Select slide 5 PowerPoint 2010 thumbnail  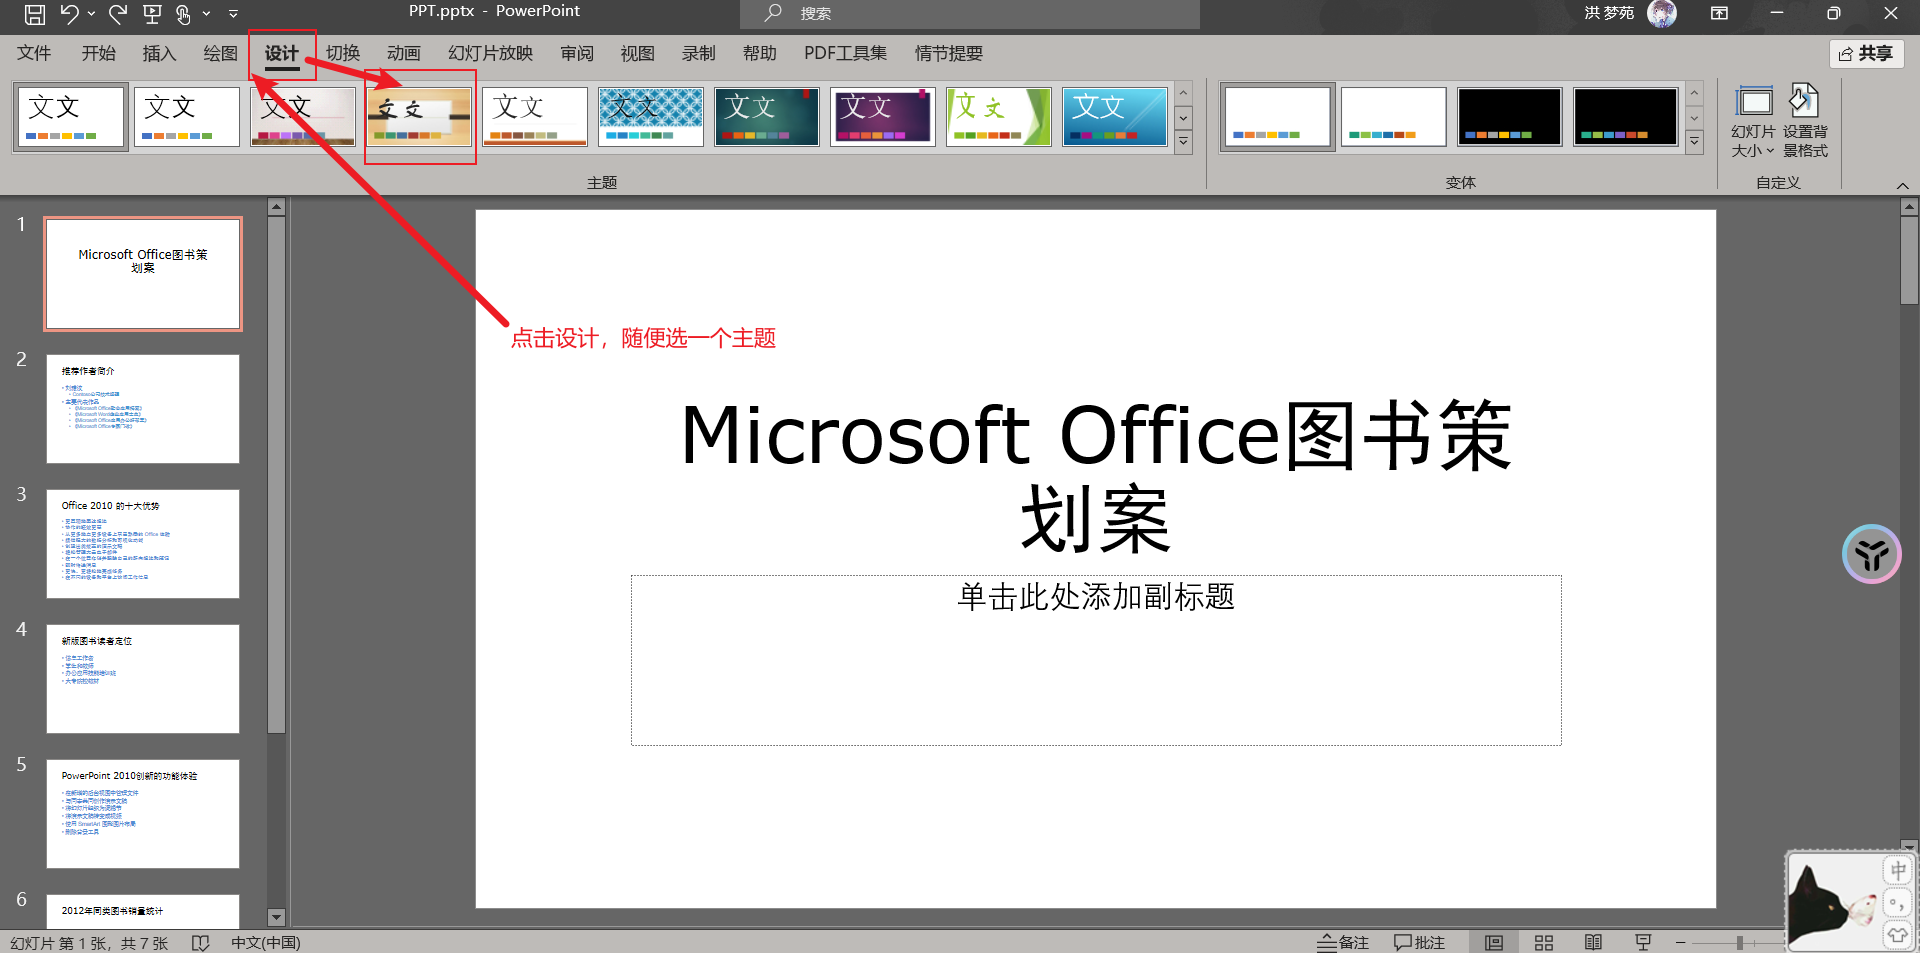[x=143, y=813]
